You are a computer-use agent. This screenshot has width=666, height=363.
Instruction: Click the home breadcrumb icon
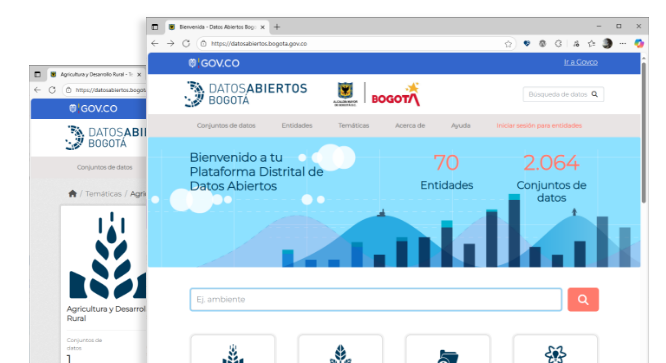tap(73, 194)
